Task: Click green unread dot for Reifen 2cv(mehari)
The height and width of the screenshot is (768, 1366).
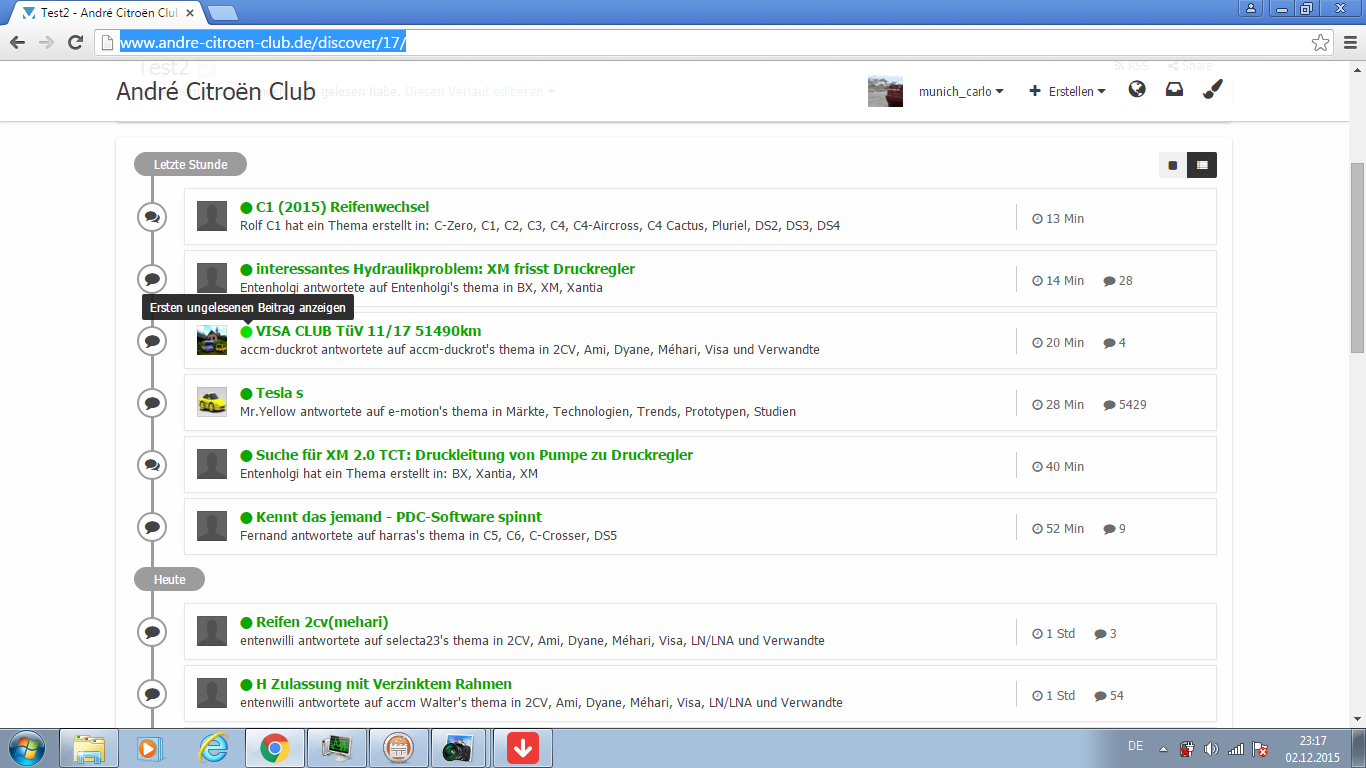Action: coord(246,623)
